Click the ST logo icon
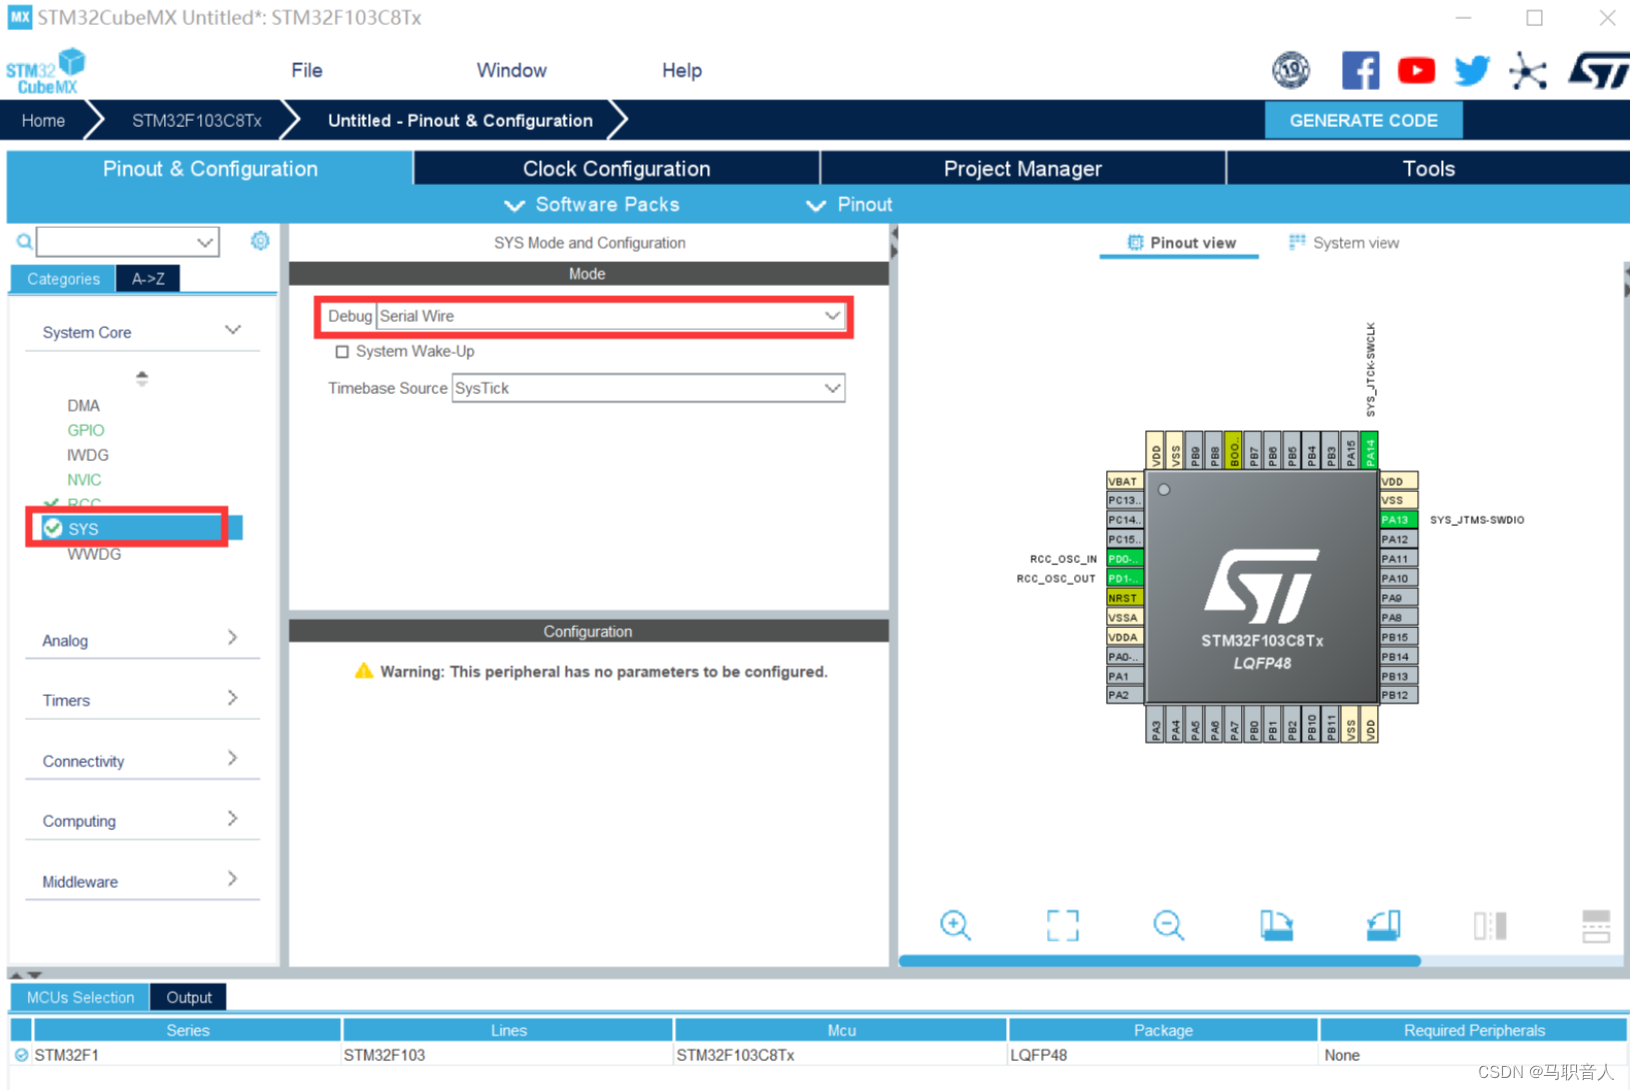The image size is (1630, 1090). pyautogui.click(x=1598, y=70)
